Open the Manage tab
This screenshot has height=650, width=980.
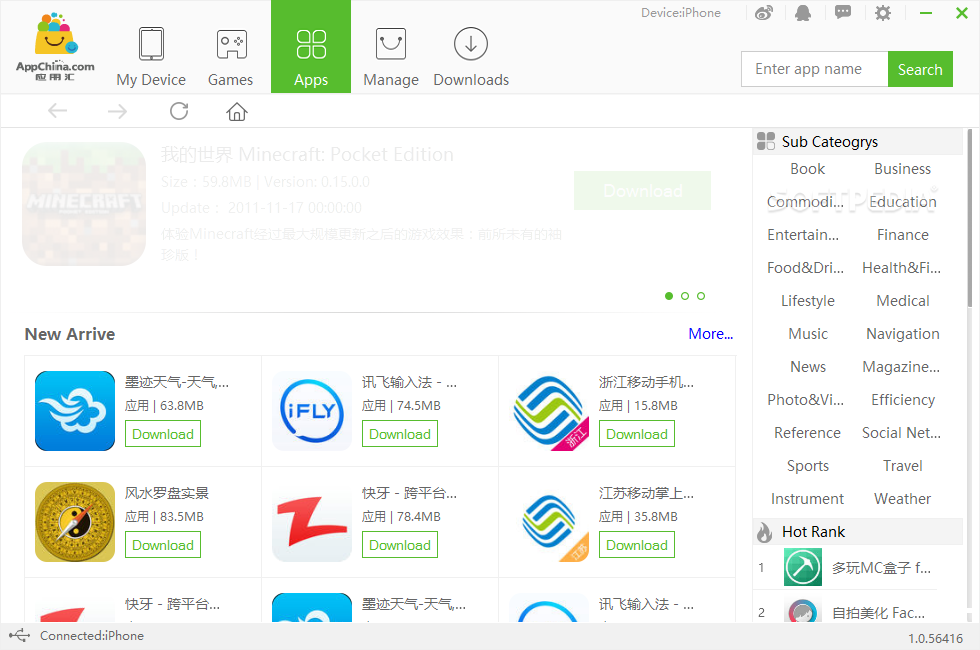point(391,57)
